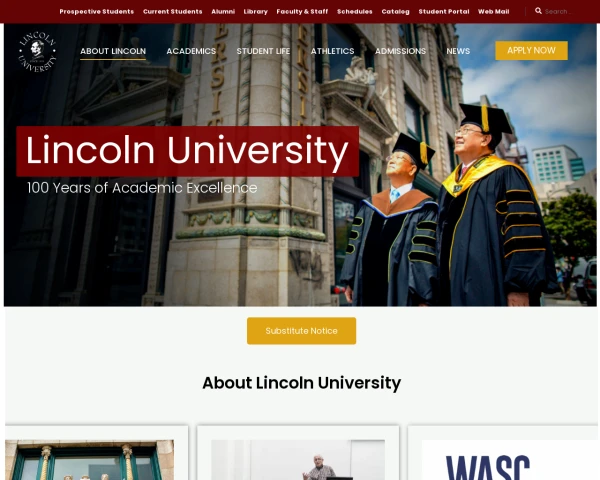This screenshot has height=480, width=600.
Task: Go to the News section
Action: click(458, 51)
